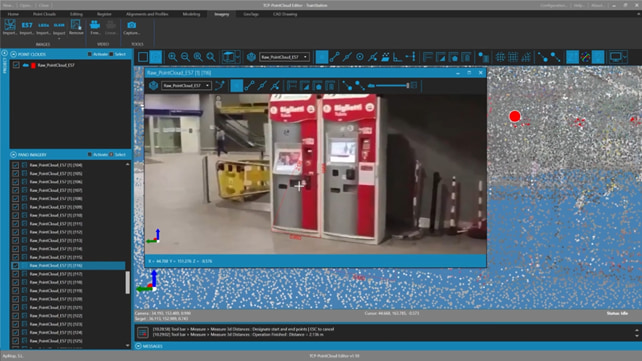Close the panorama image window
Screen dimensions: 642x361
coord(481,73)
